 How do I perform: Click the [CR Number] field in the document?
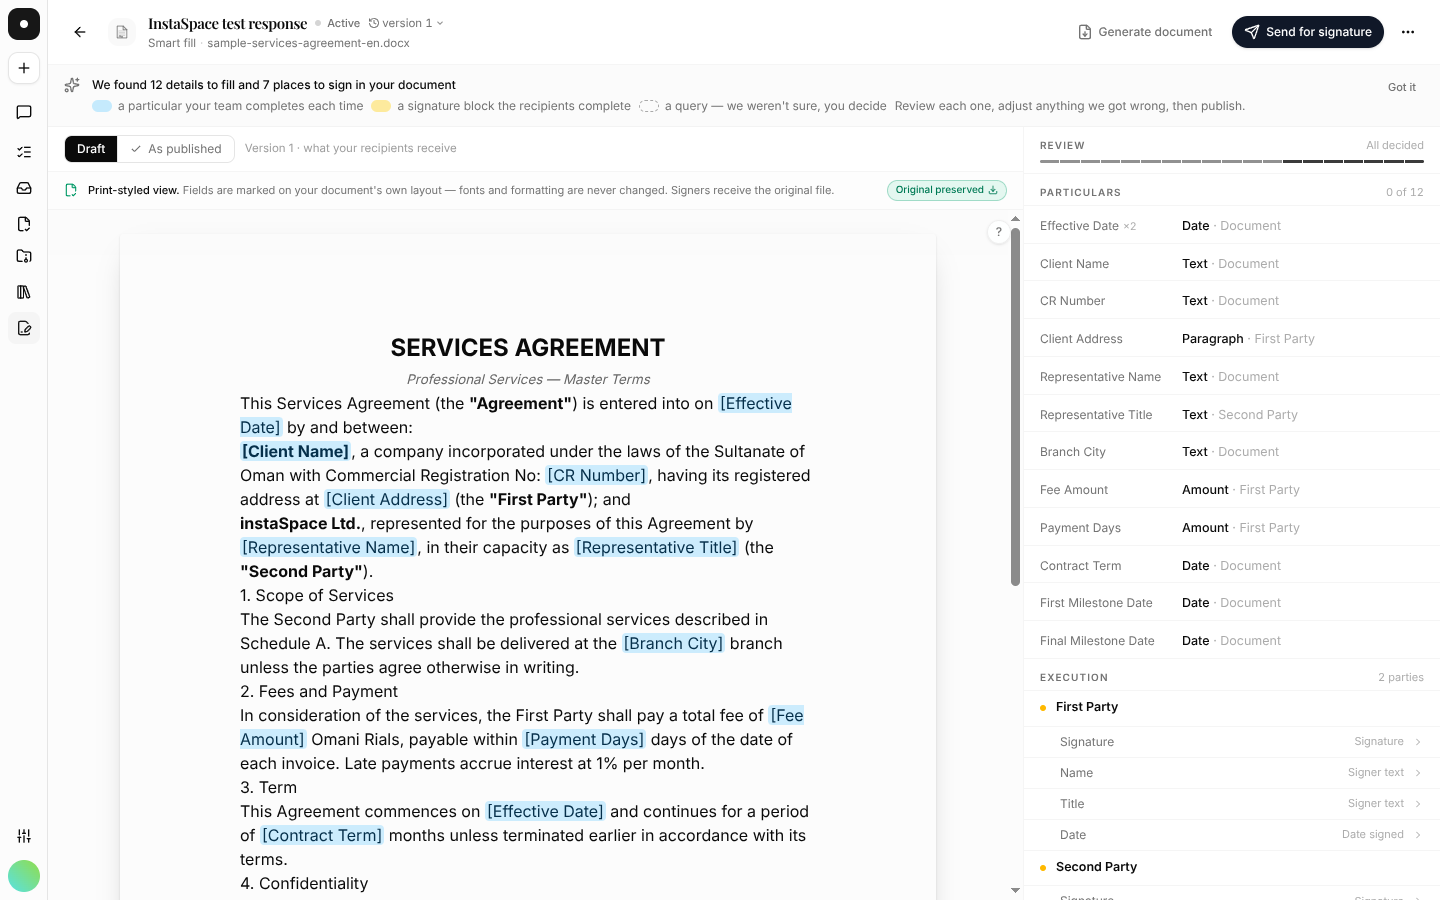[596, 476]
